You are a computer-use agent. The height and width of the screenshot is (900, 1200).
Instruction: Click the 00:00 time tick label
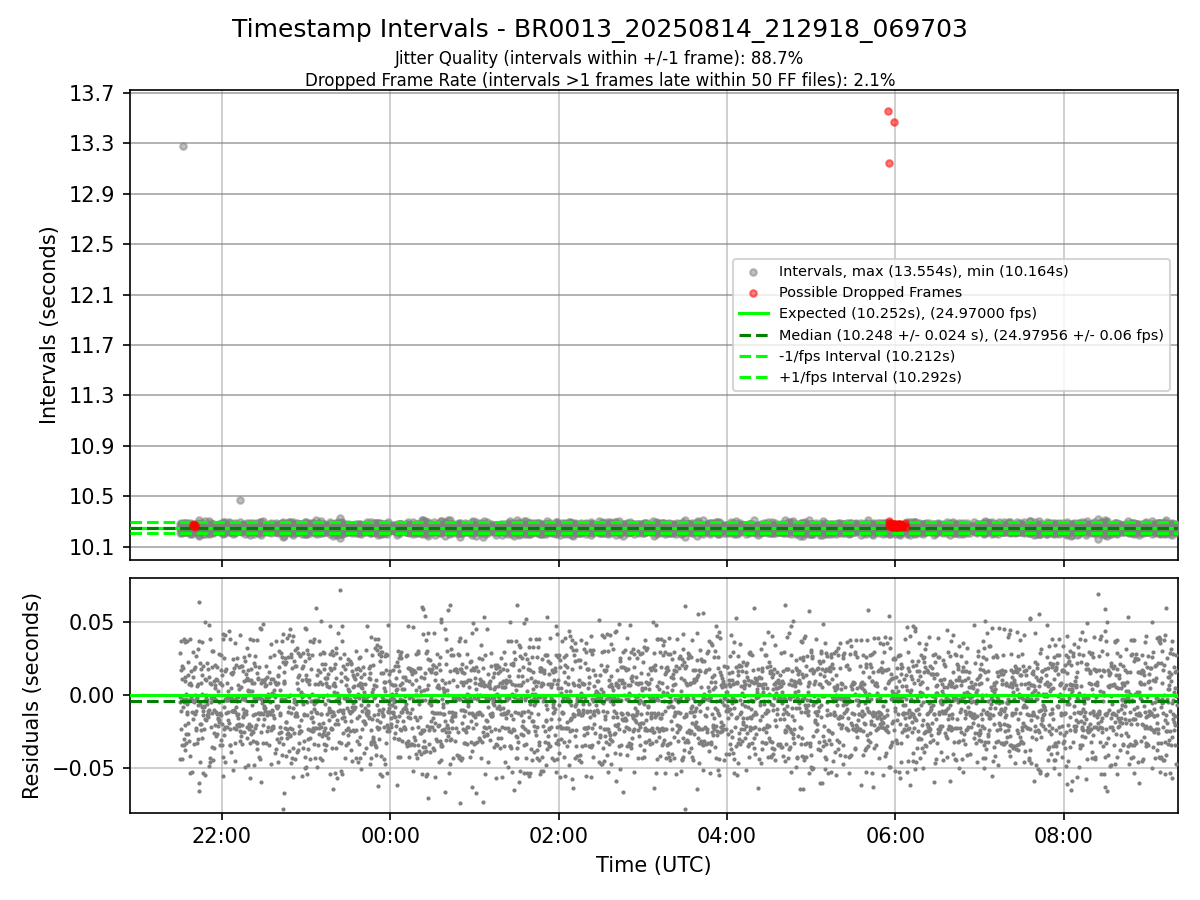pos(390,834)
